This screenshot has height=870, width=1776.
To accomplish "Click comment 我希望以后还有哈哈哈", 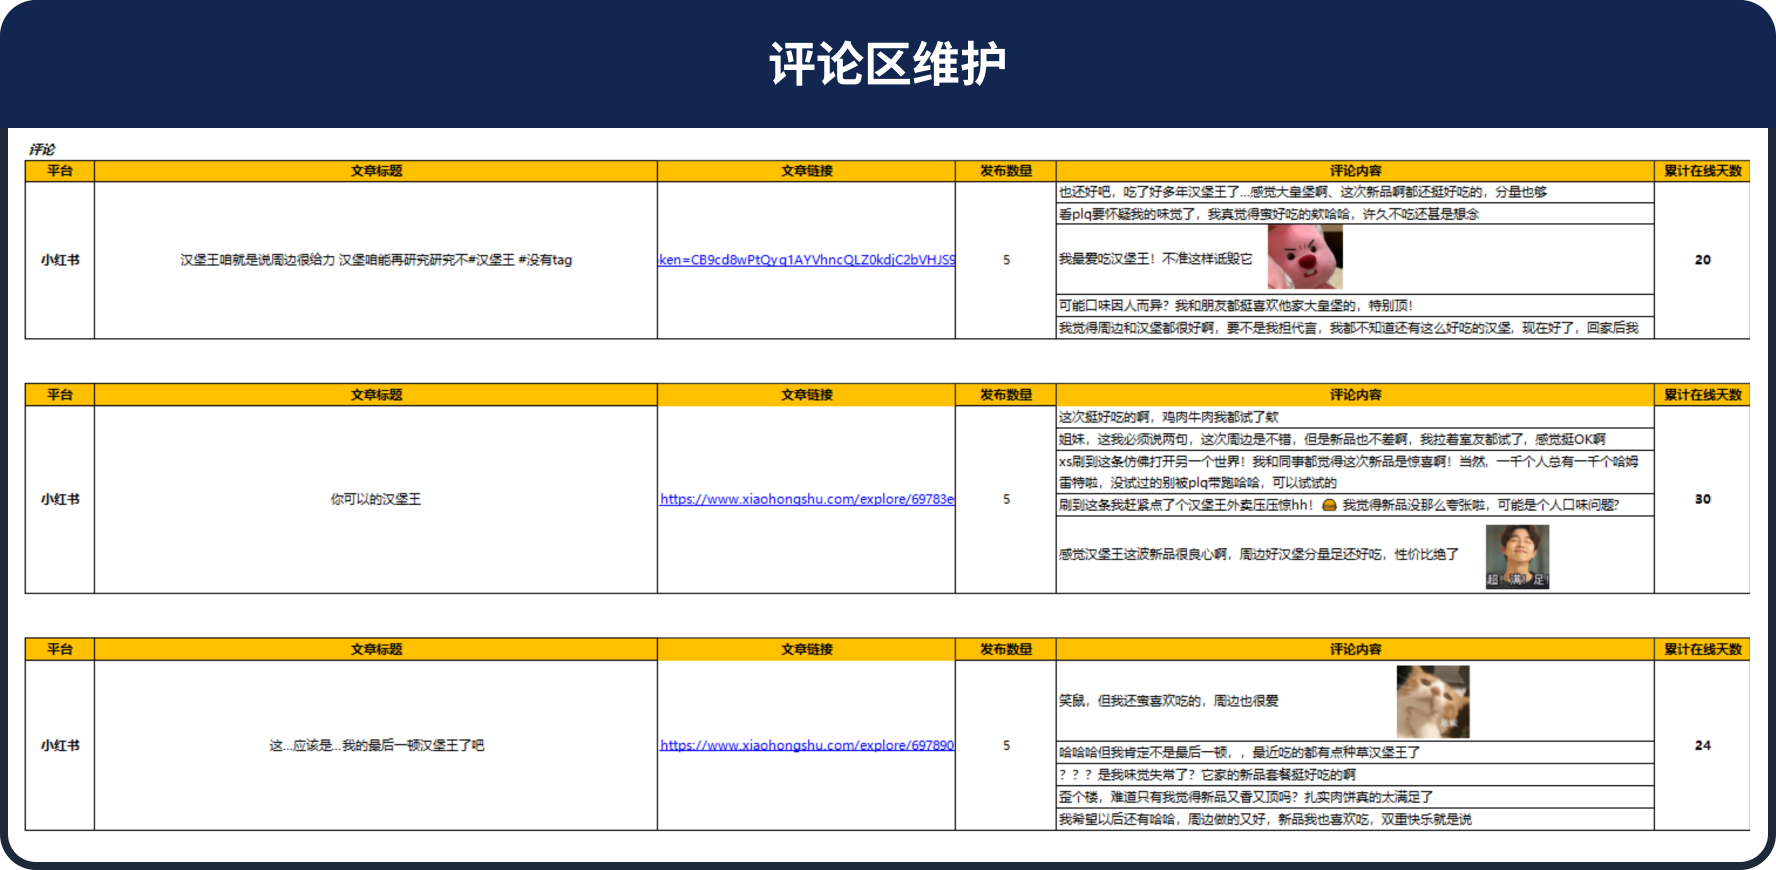I will 1265,819.
